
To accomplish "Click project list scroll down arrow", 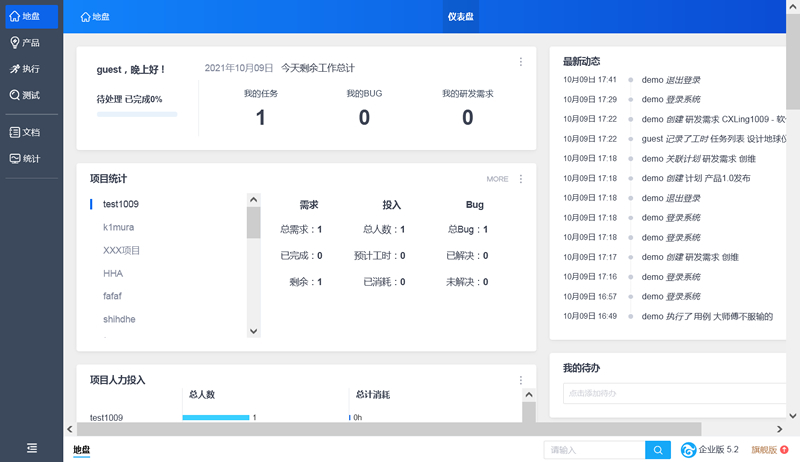I will (x=254, y=331).
